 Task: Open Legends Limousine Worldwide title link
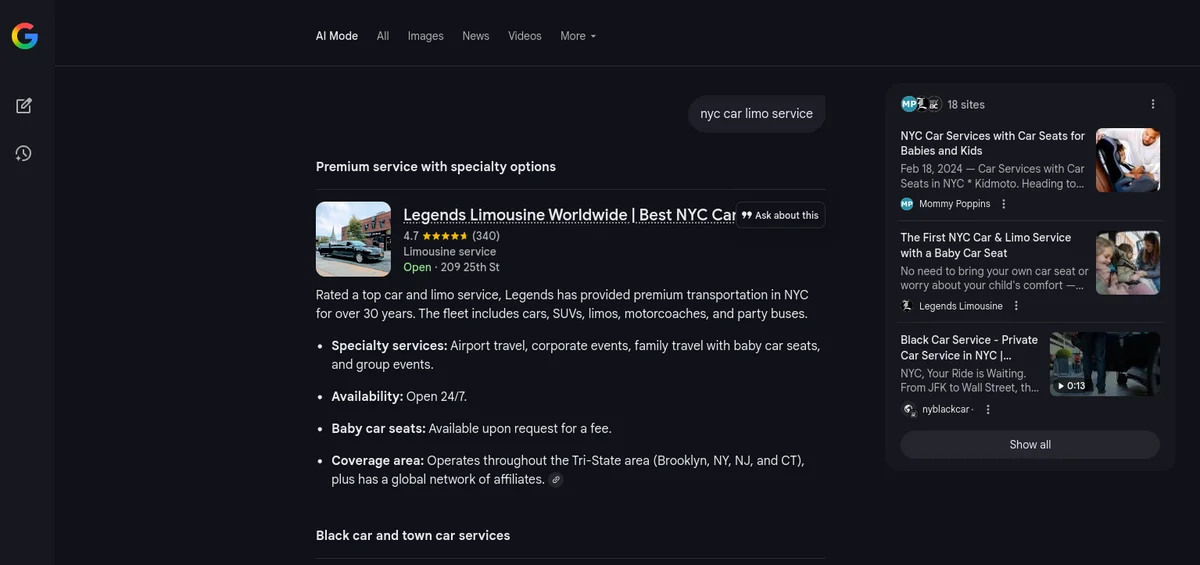569,215
